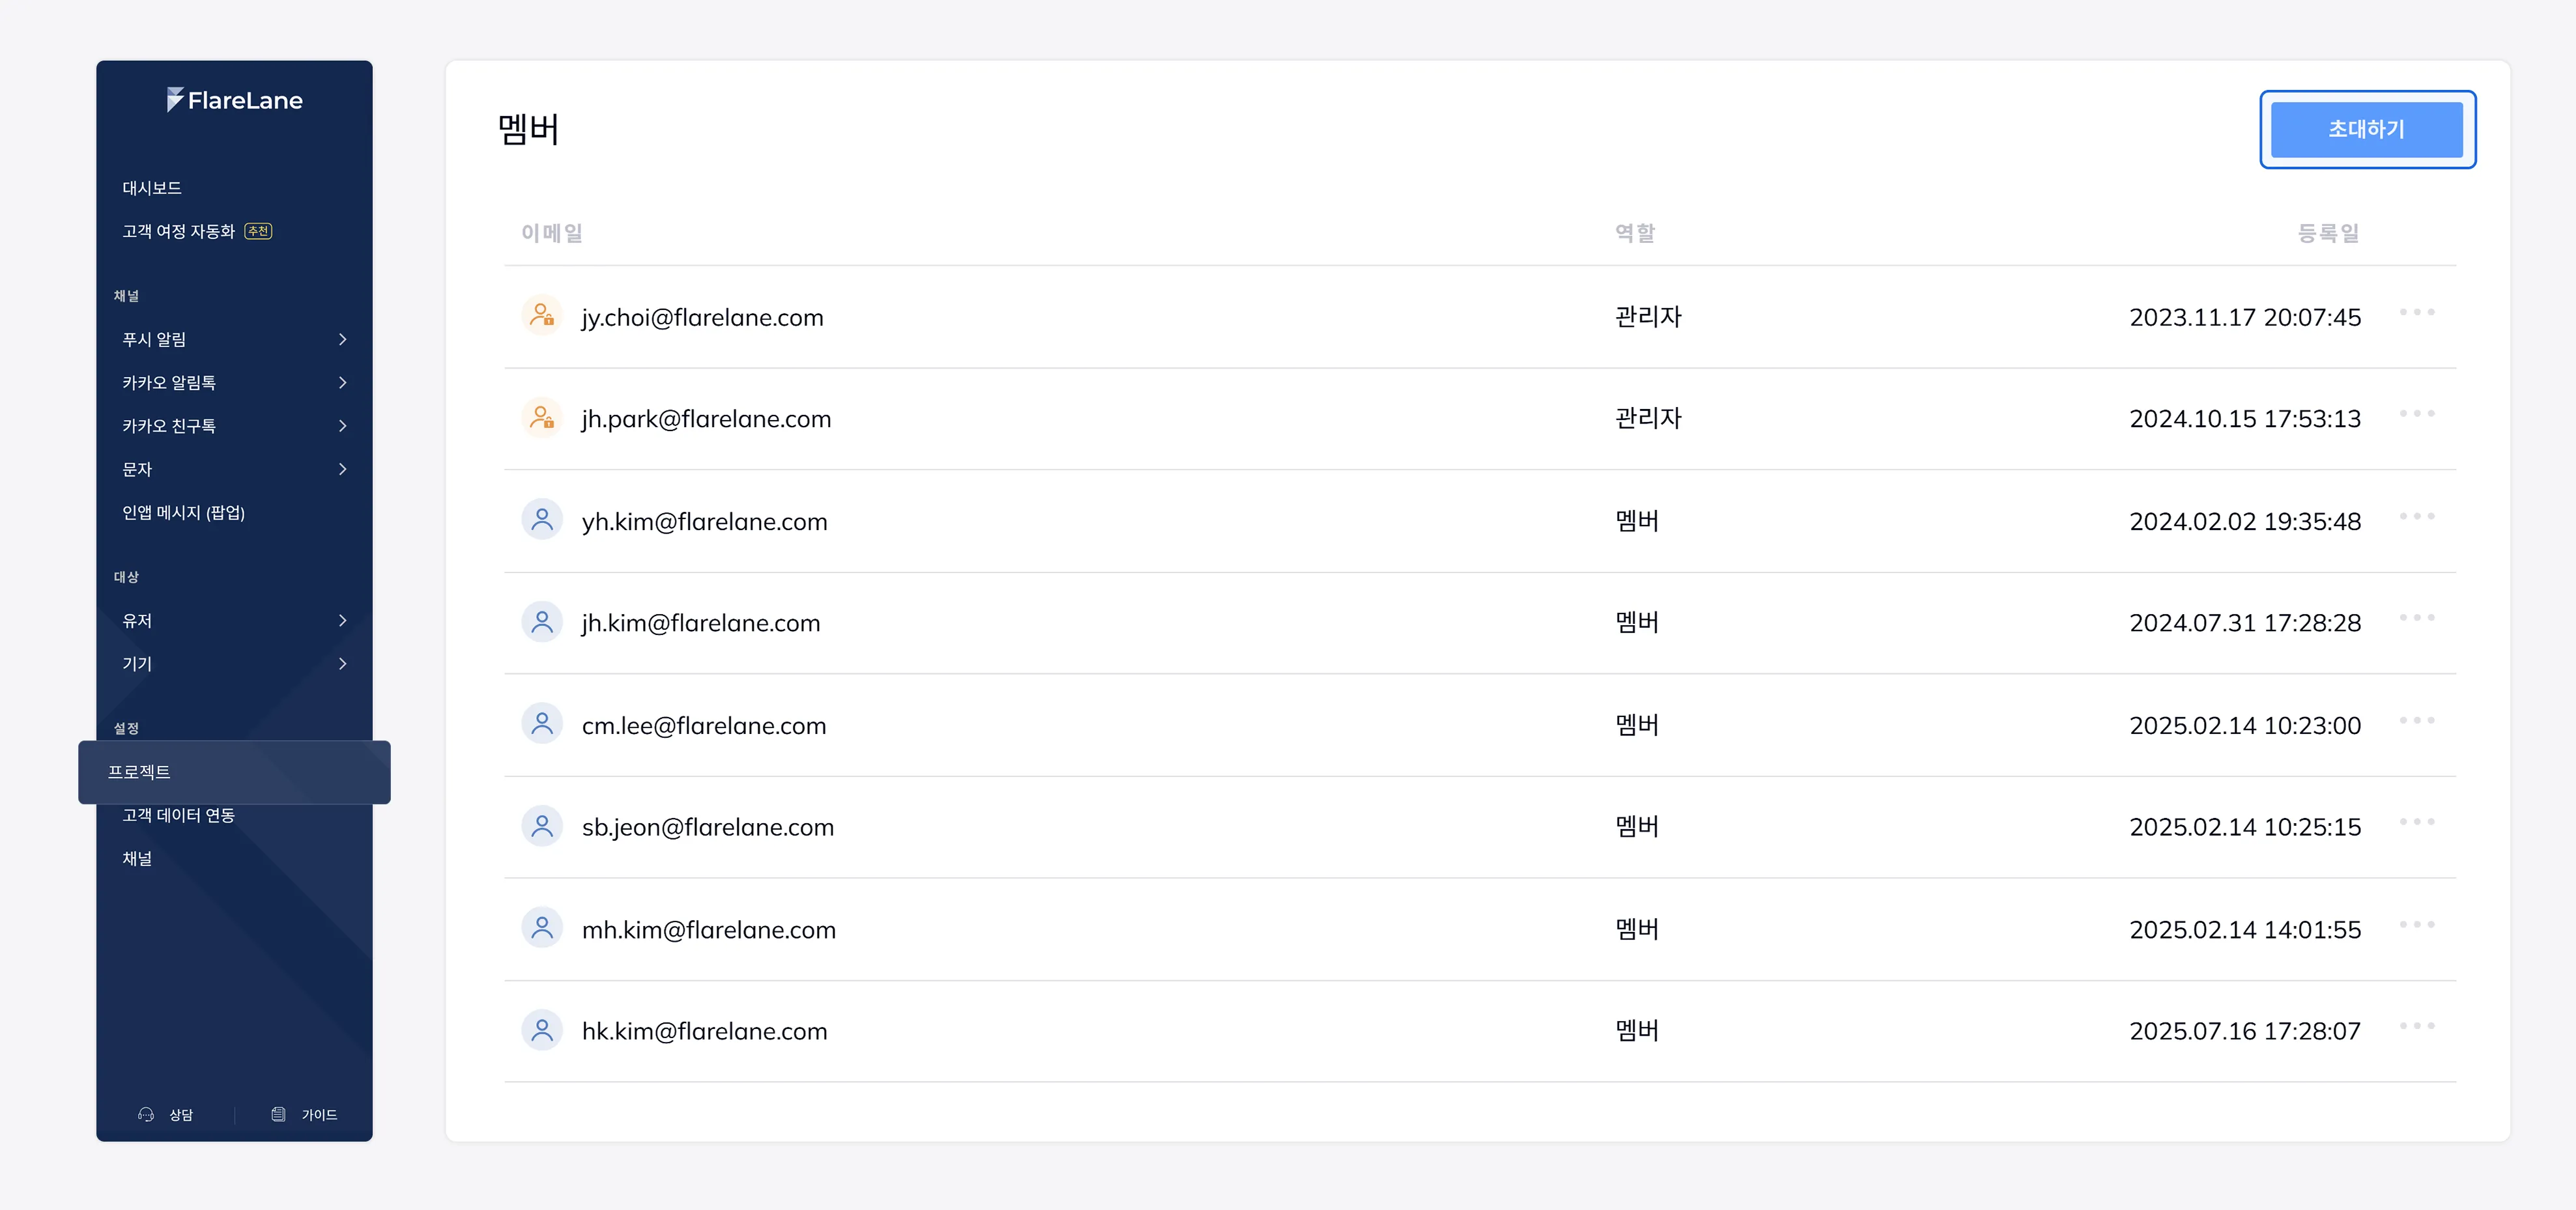The image size is (2576, 1210).
Task: Open 상담 support link
Action: click(181, 1114)
